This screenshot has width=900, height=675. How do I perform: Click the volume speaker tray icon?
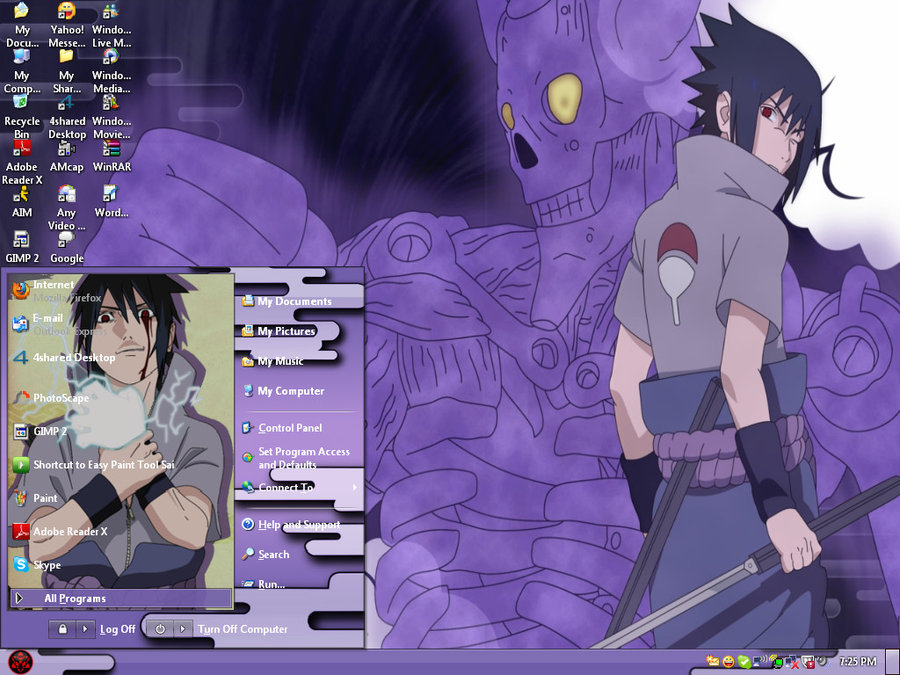pyautogui.click(x=822, y=660)
